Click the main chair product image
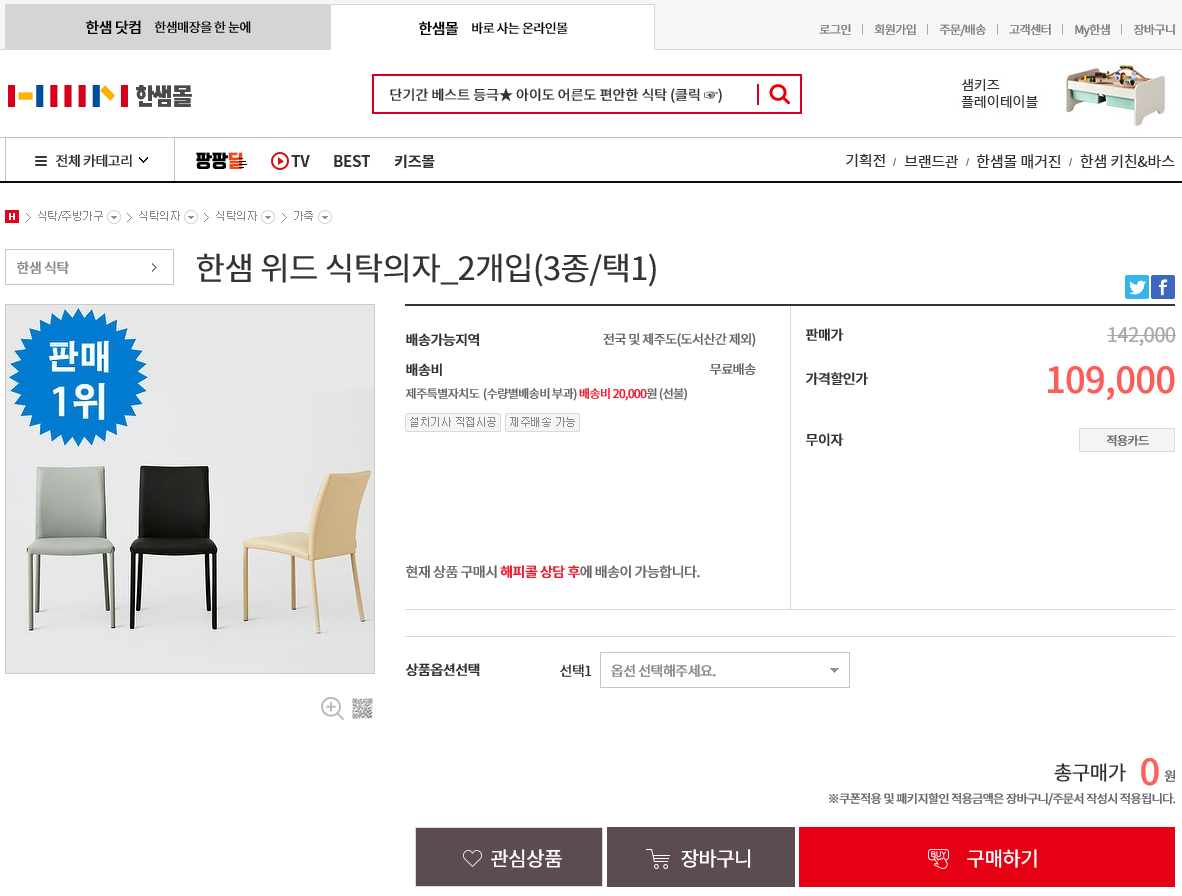Image resolution: width=1182 pixels, height=896 pixels. 190,489
